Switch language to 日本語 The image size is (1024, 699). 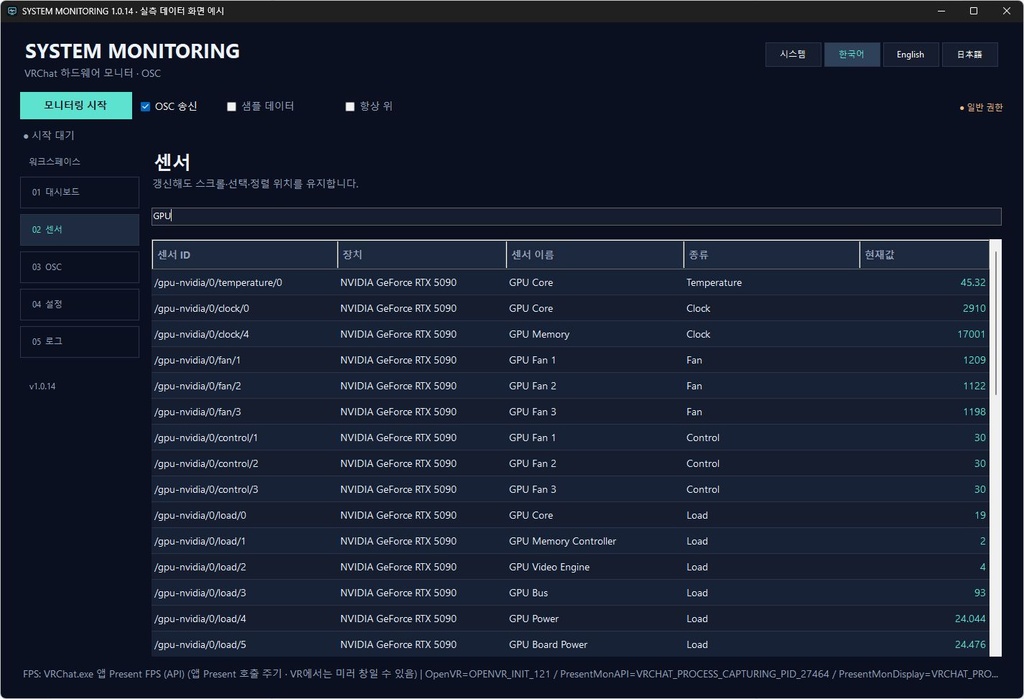[x=970, y=54]
